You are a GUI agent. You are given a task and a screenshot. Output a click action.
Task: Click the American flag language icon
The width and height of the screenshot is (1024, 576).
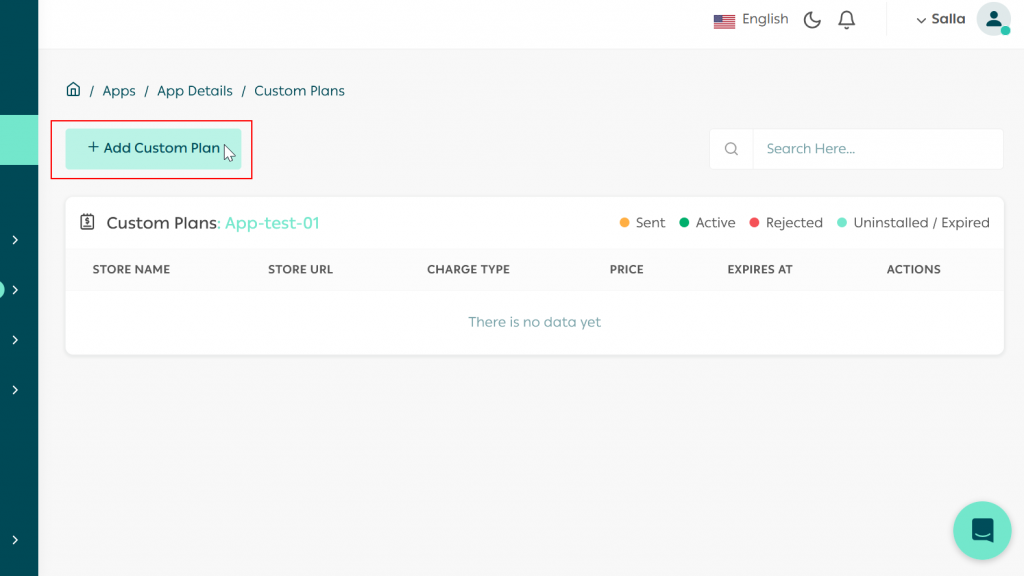pos(724,19)
